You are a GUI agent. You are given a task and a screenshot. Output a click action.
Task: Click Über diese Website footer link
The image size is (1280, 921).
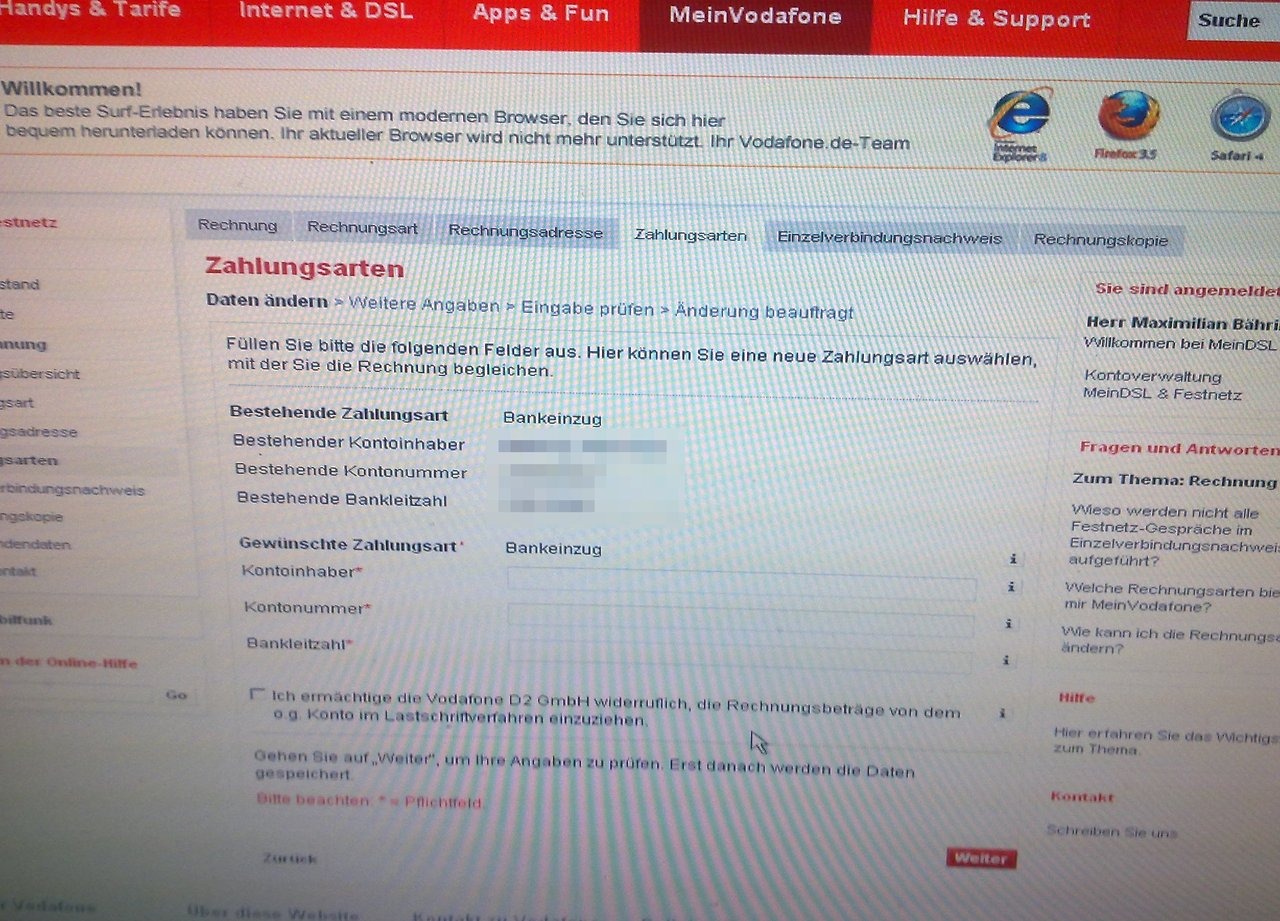(x=272, y=914)
